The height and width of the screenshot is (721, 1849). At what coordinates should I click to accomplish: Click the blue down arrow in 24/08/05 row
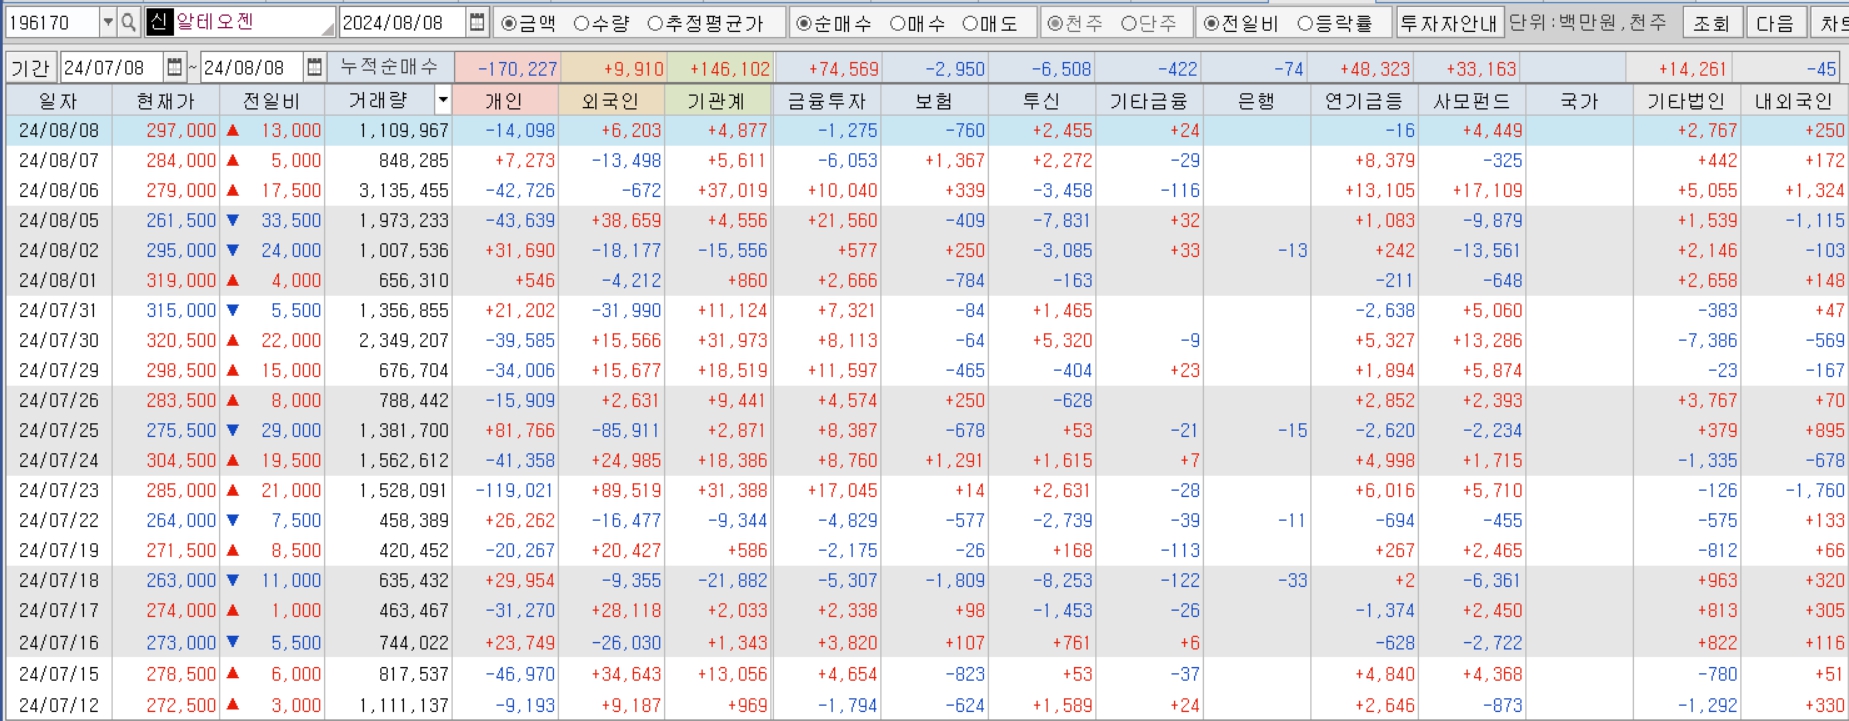click(233, 220)
